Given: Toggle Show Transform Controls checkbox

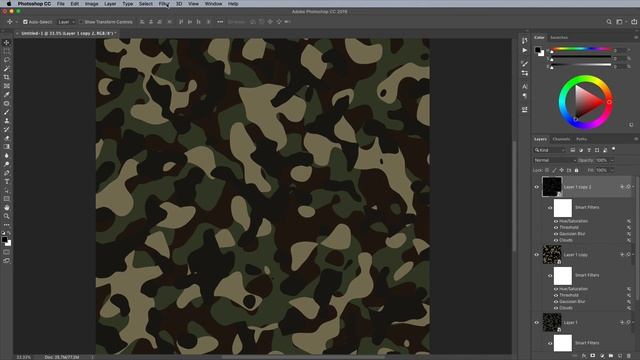Looking at the screenshot, I should [81, 22].
